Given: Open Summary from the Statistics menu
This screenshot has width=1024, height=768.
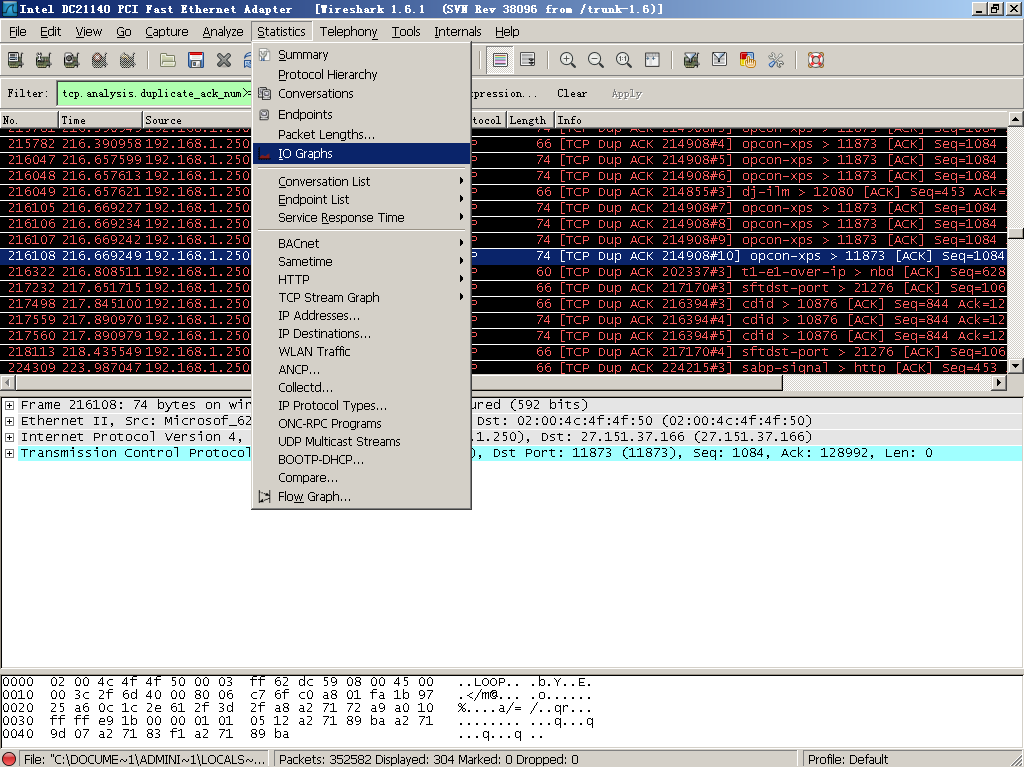Looking at the screenshot, I should tap(361, 55).
